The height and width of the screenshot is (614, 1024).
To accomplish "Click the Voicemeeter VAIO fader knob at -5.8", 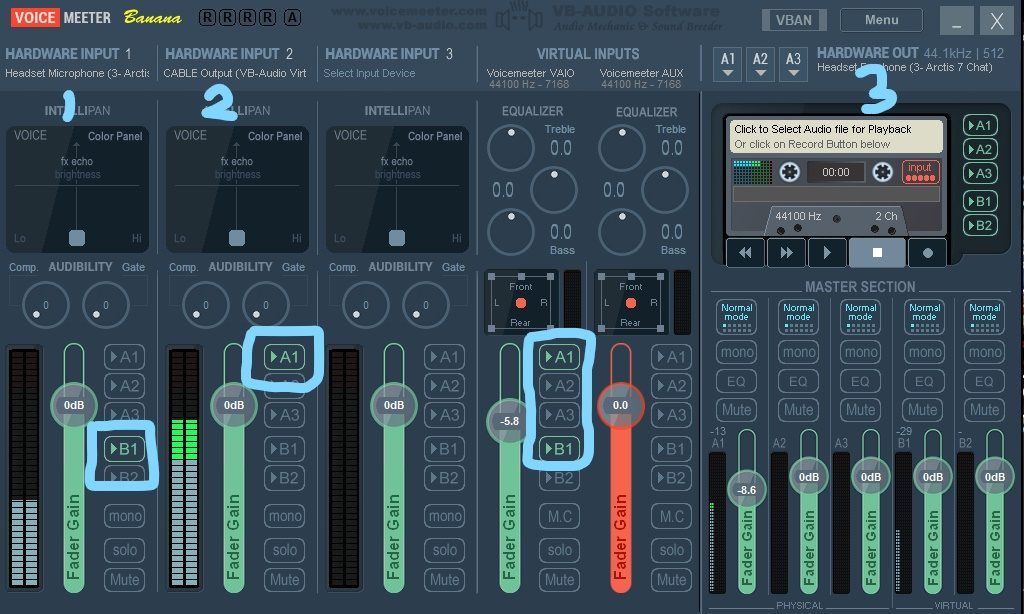I will coord(510,421).
